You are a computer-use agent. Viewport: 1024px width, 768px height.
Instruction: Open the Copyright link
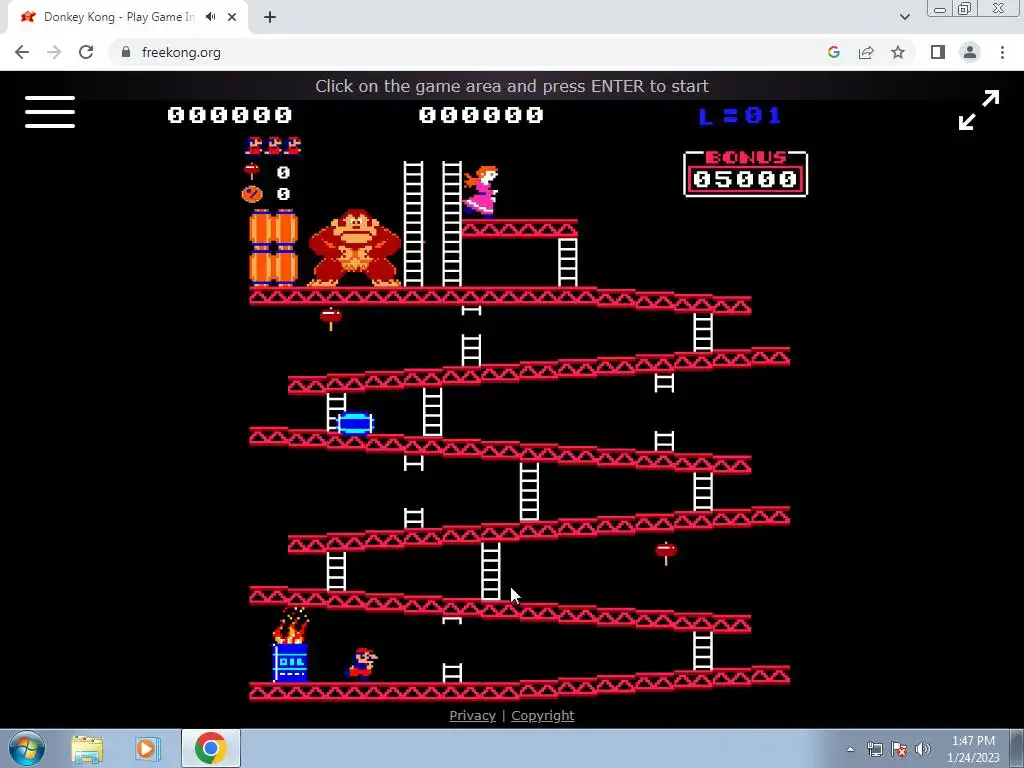543,716
